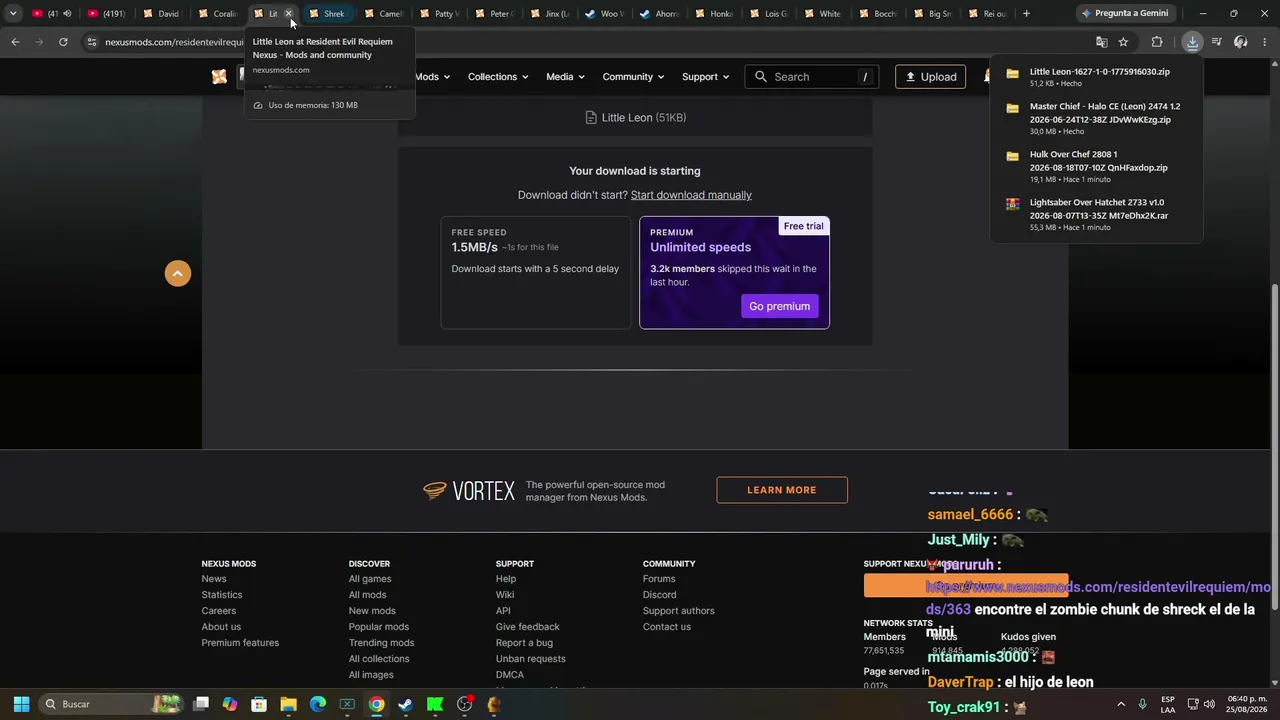This screenshot has height=720, width=1280.
Task: Open the Trending mods footer link
Action: 381,643
